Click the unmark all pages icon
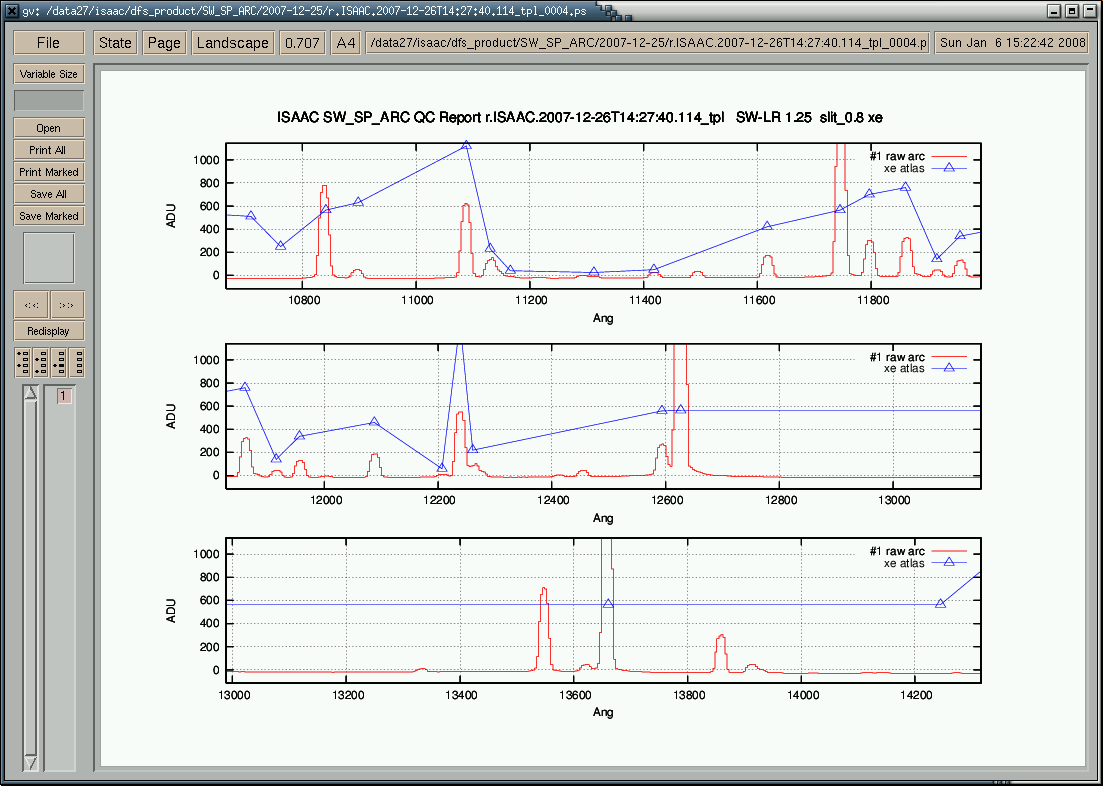Screen dimensions: 1103x786 pos(76,361)
